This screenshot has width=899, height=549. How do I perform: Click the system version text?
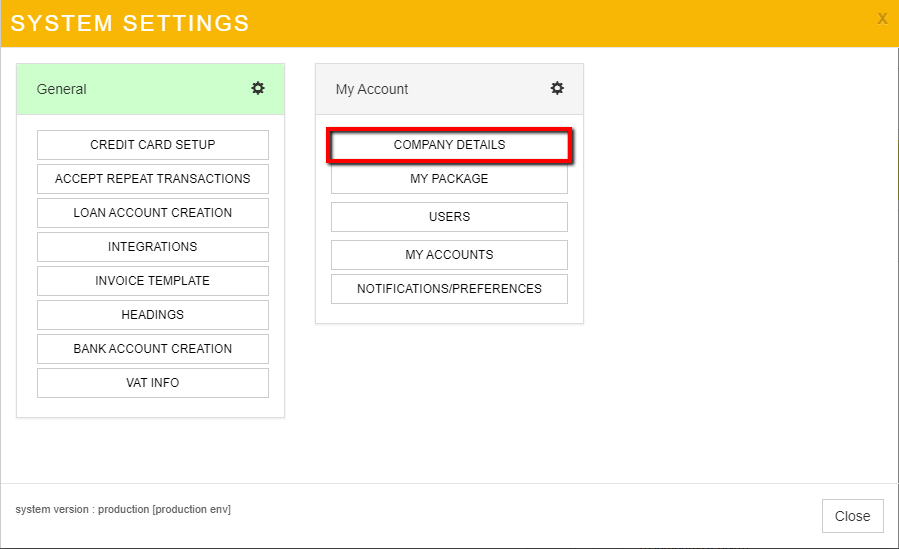pos(123,510)
